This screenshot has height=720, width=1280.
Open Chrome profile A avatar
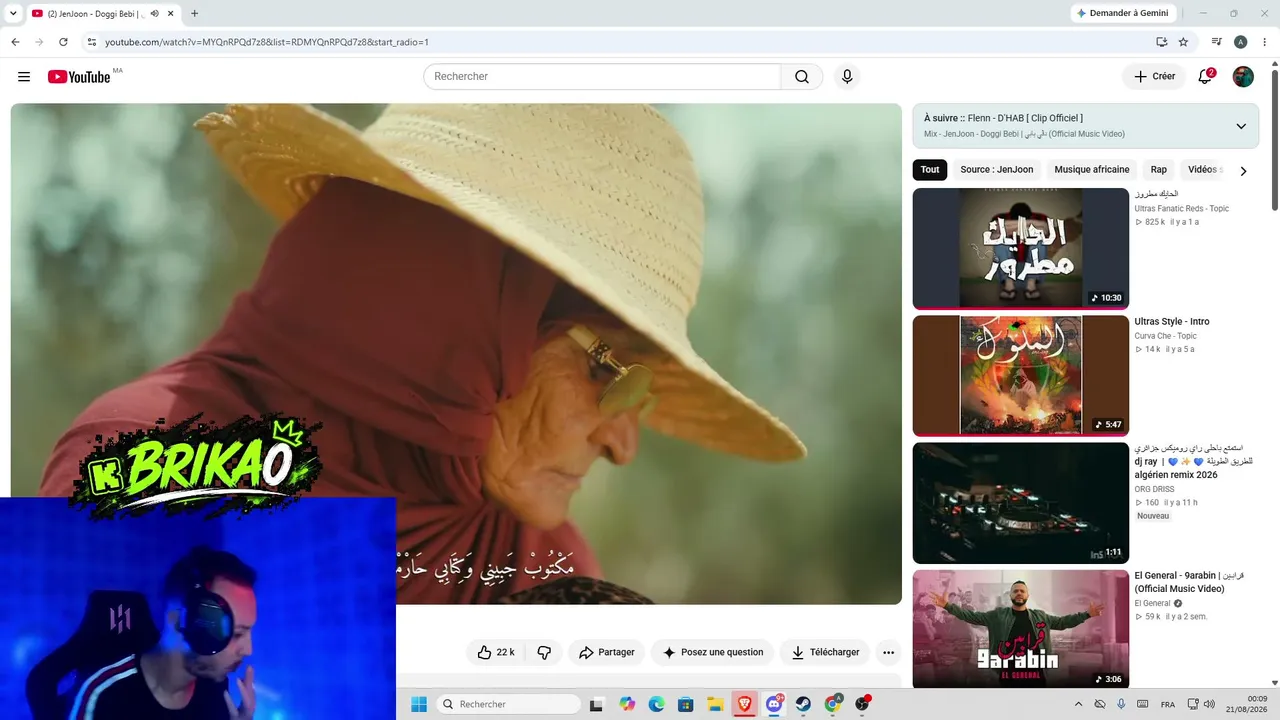click(x=1240, y=42)
